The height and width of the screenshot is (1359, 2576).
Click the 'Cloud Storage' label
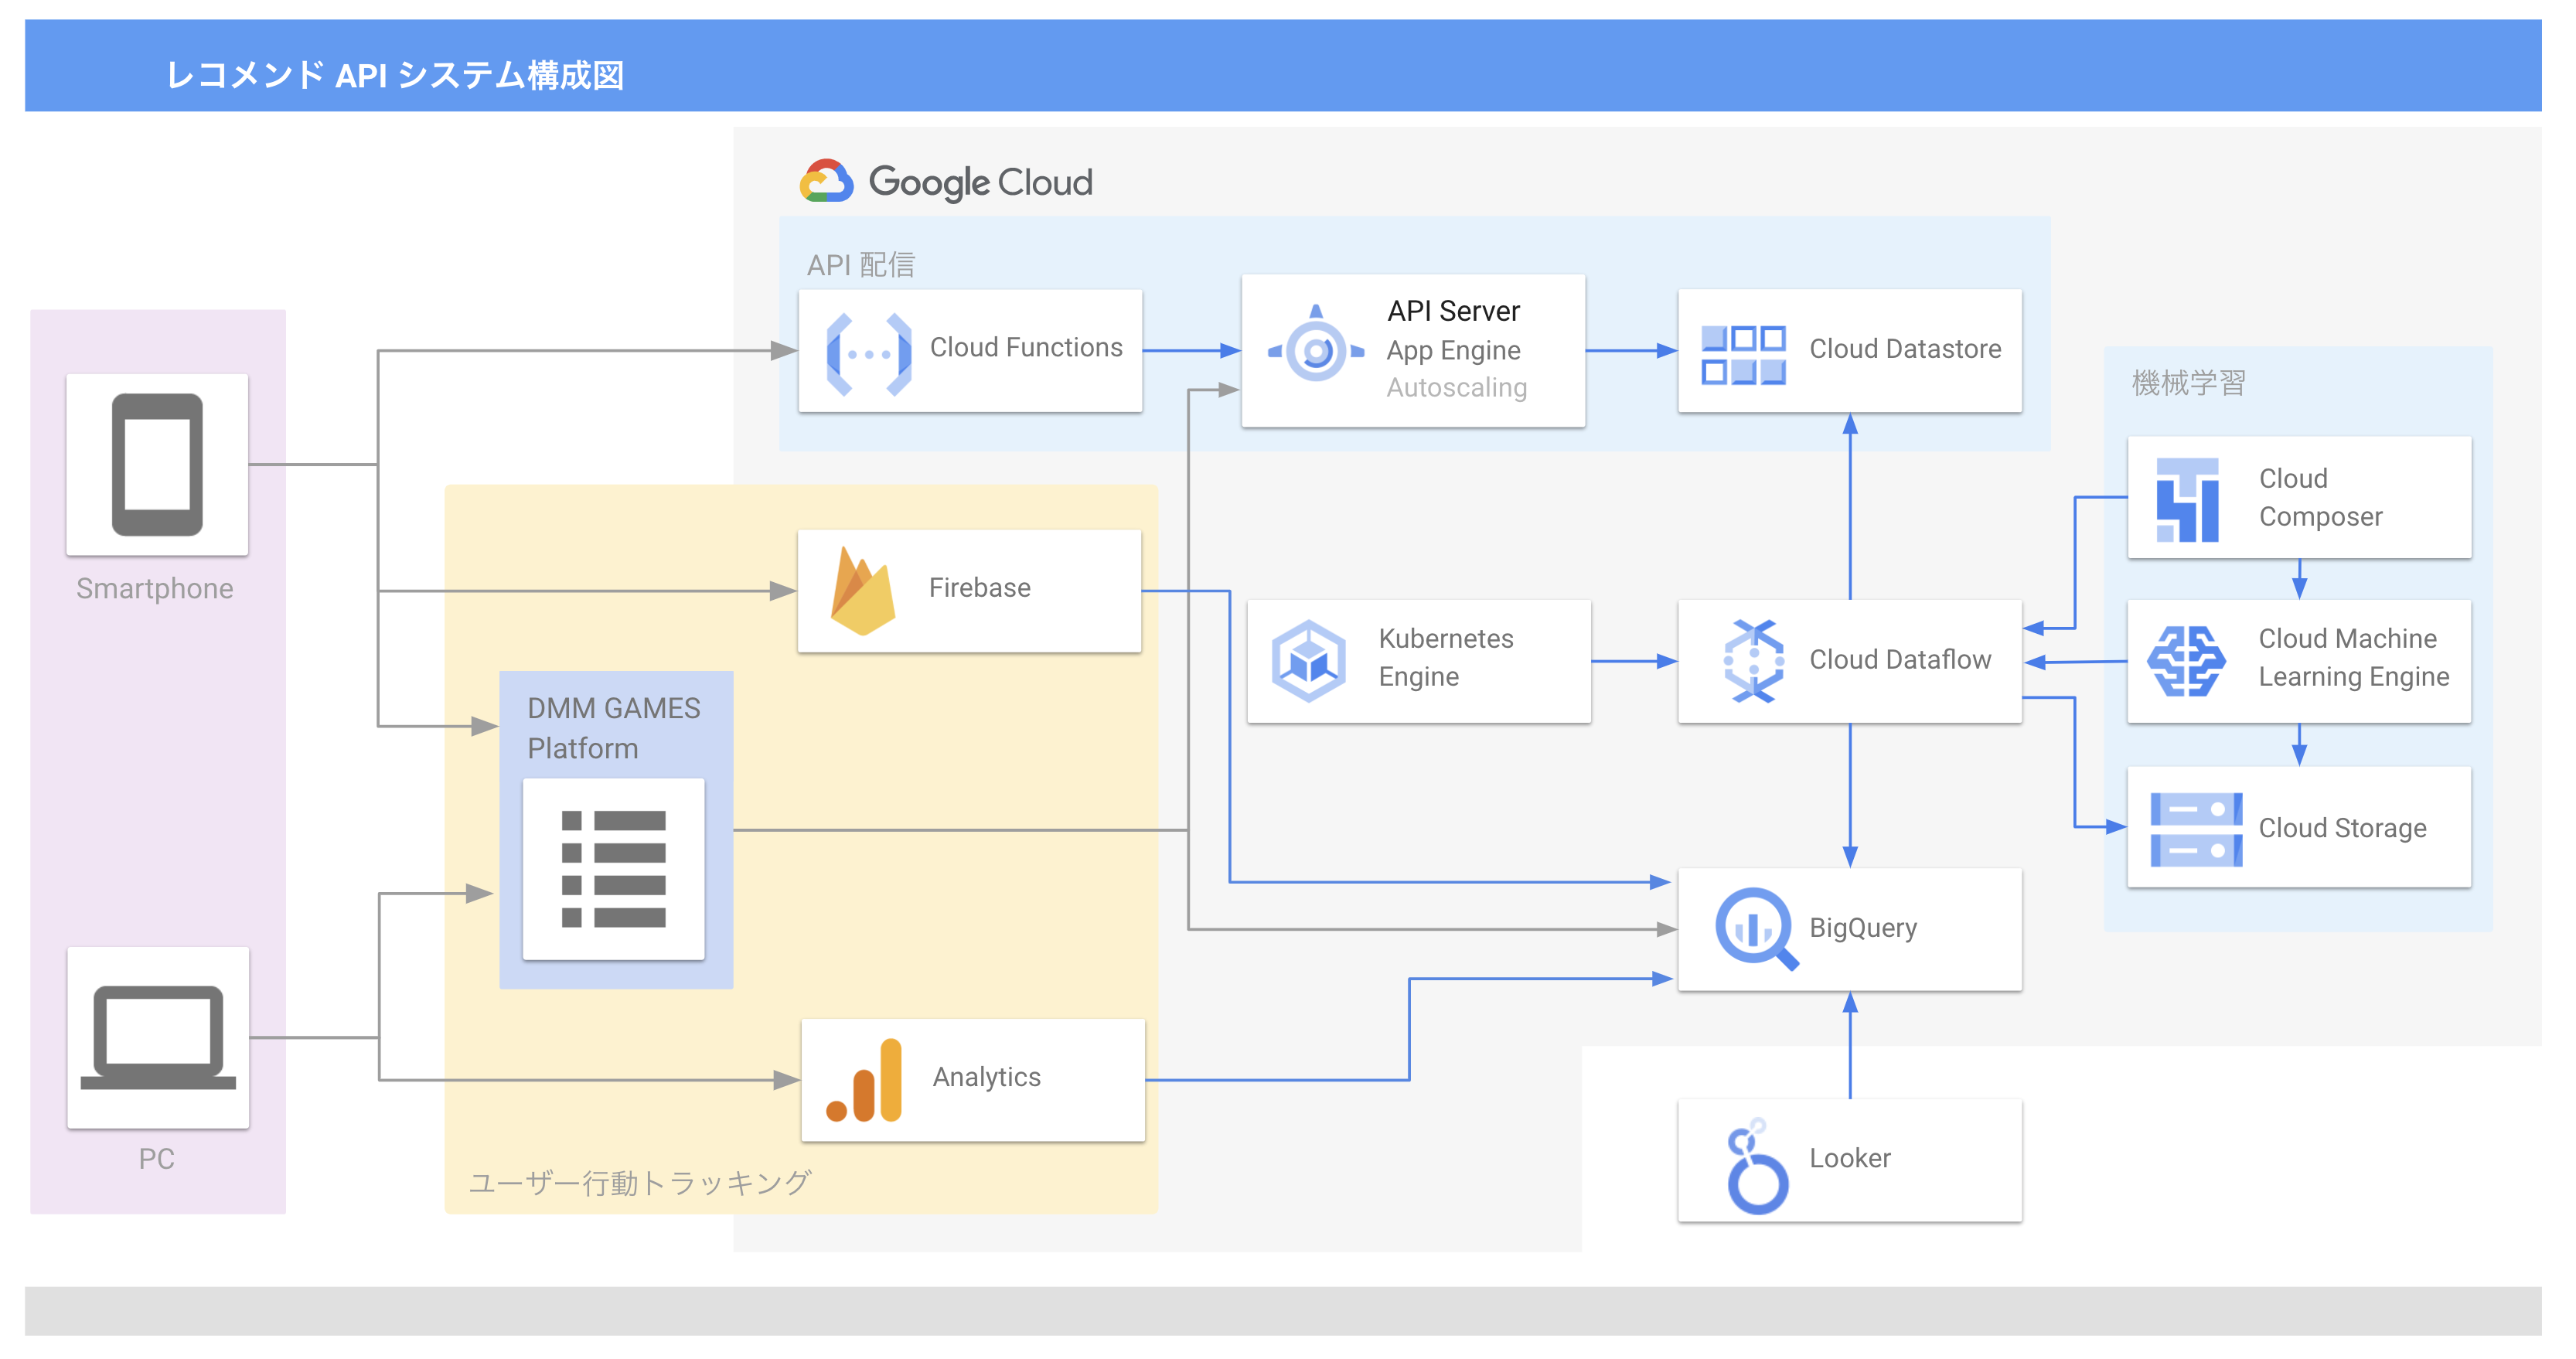[x=2342, y=828]
